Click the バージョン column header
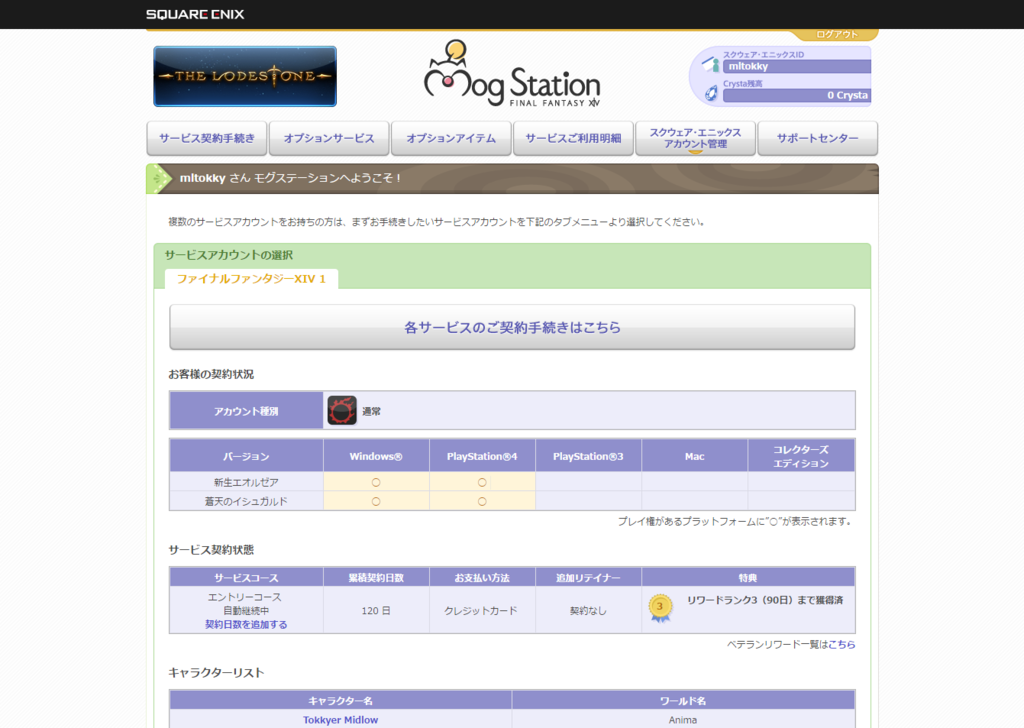Screen dimensions: 1024x728 [246, 456]
